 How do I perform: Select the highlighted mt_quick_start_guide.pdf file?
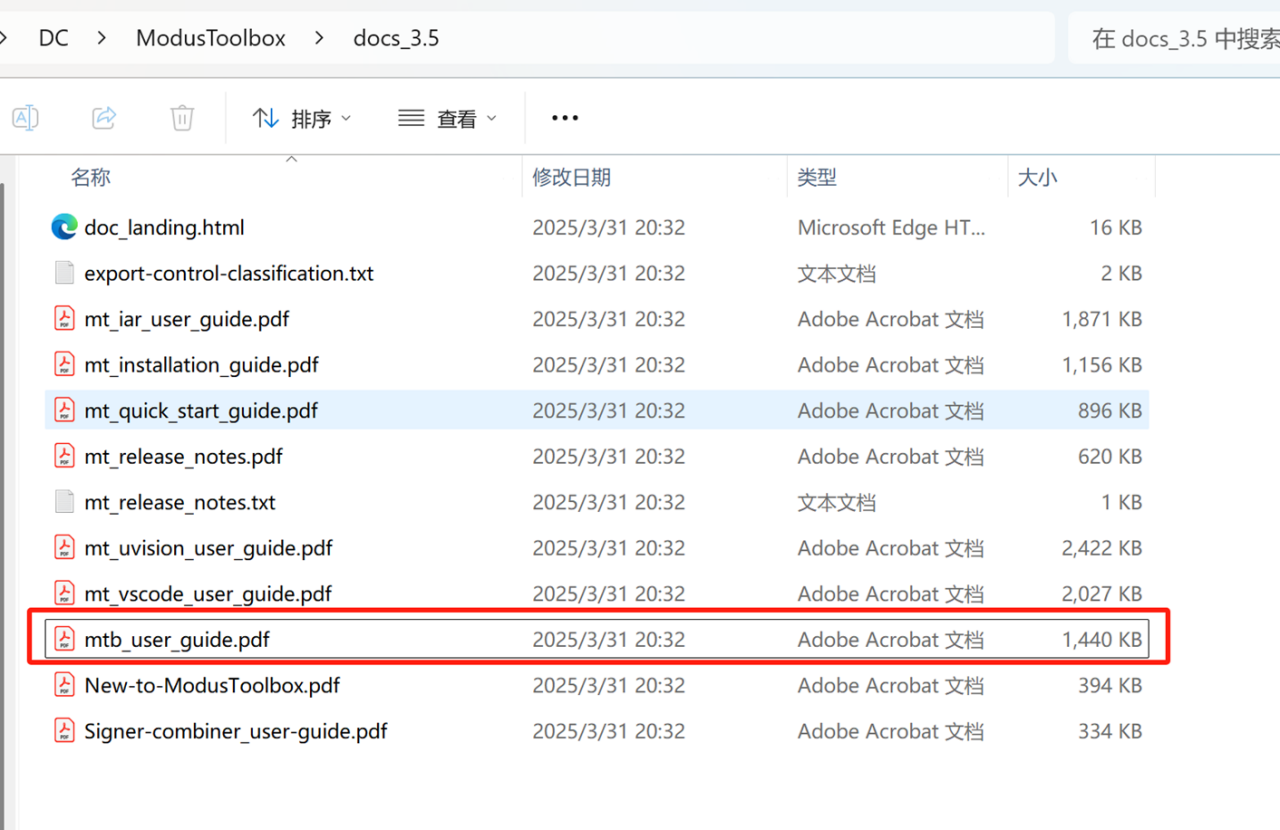(x=201, y=410)
